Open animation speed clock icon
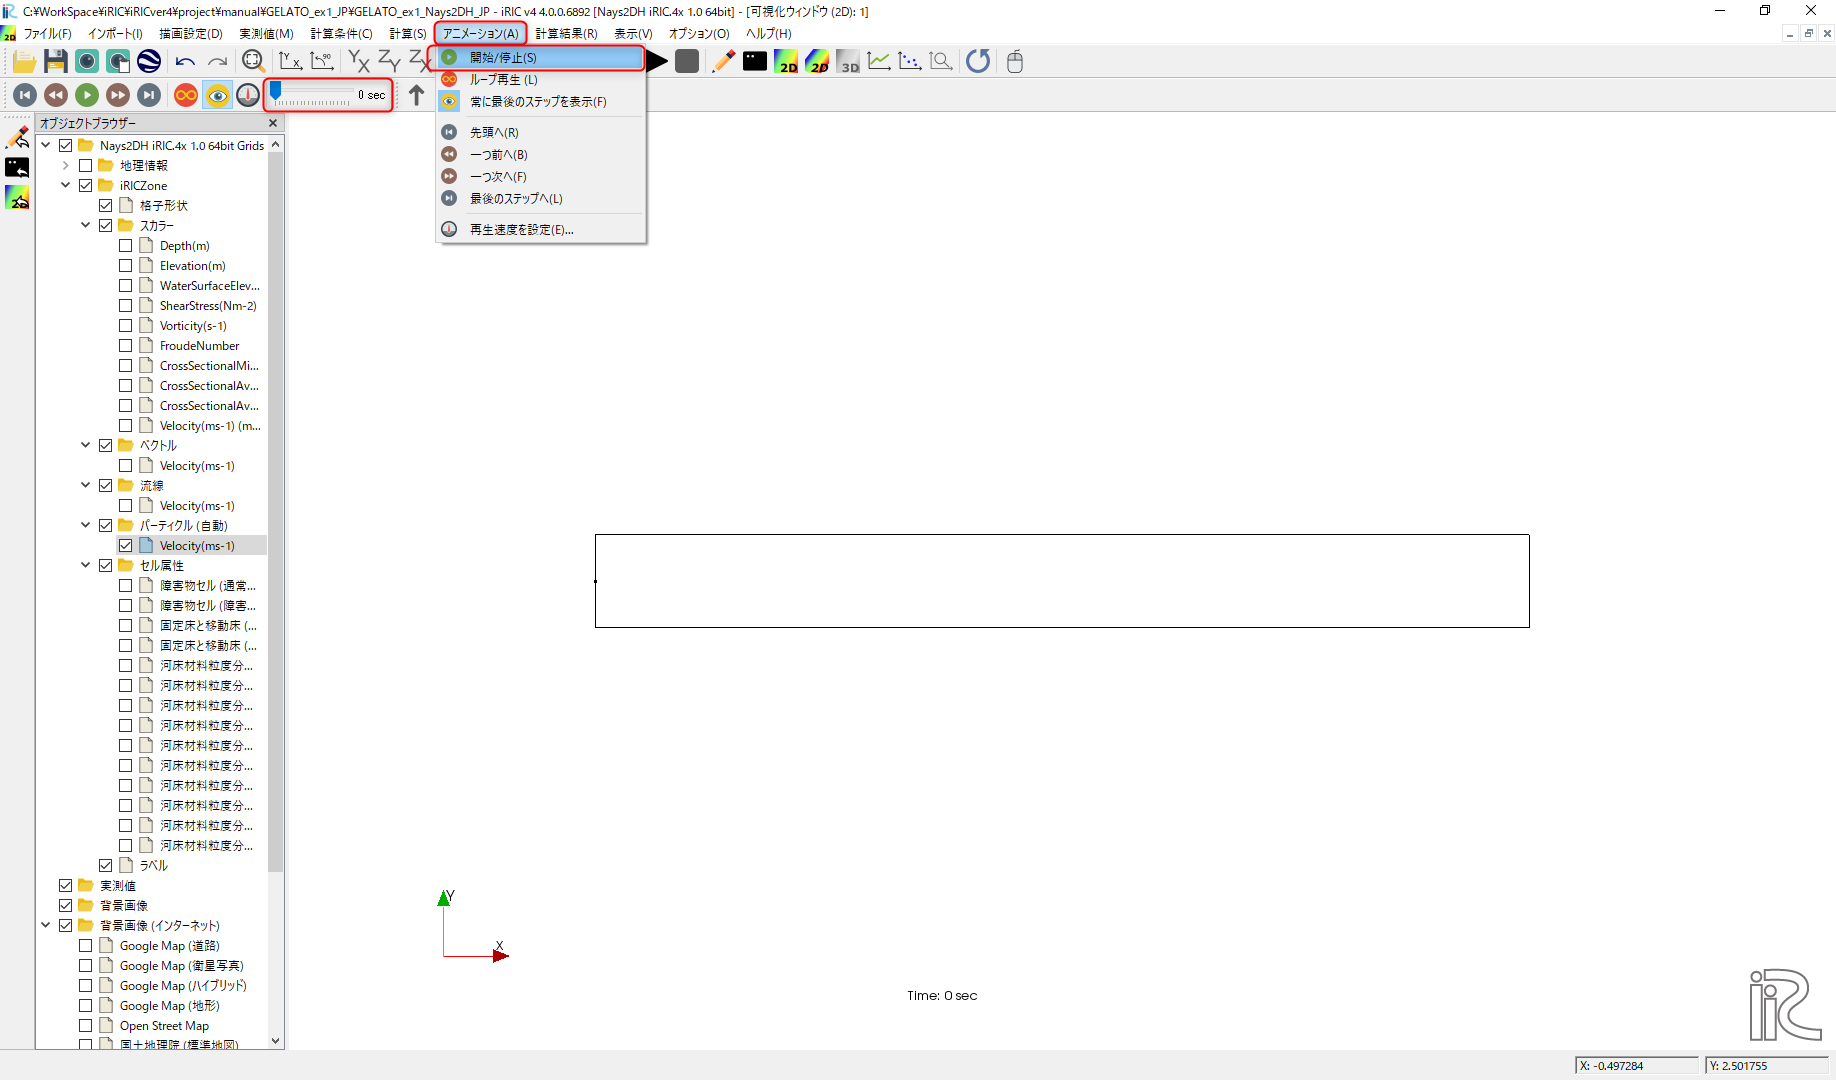The image size is (1836, 1080). point(248,95)
